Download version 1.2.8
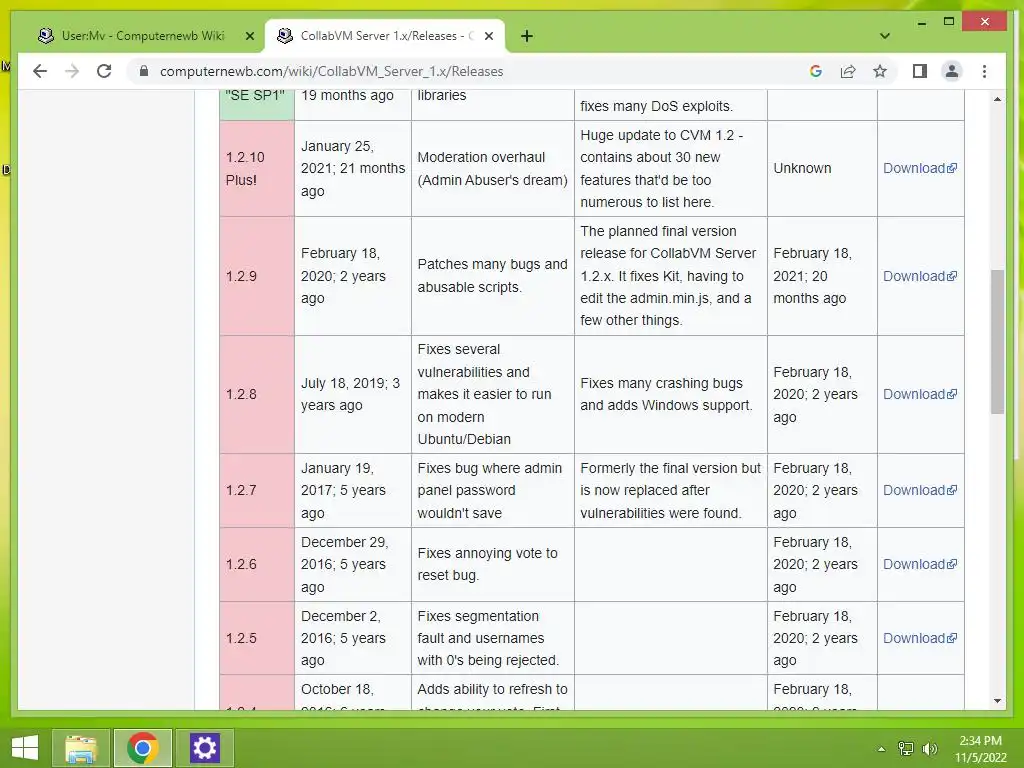1024x768 pixels. [920, 394]
